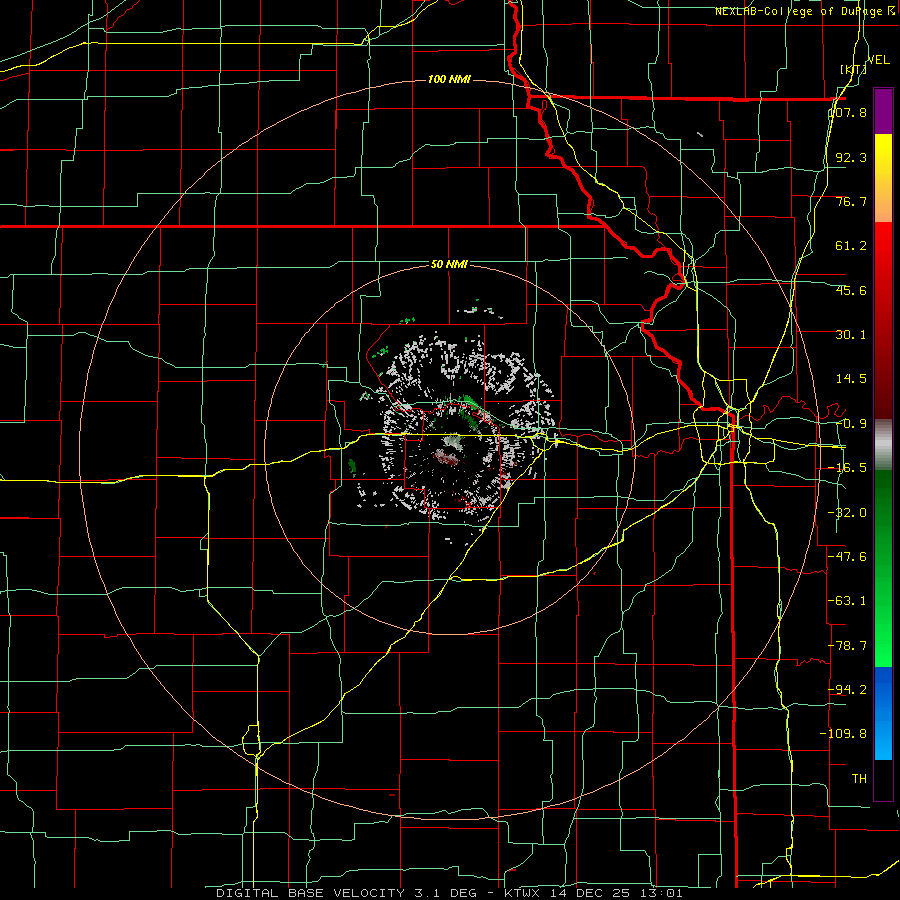900x900 pixels.
Task: Click the [KT] units label
Action: 853,69
